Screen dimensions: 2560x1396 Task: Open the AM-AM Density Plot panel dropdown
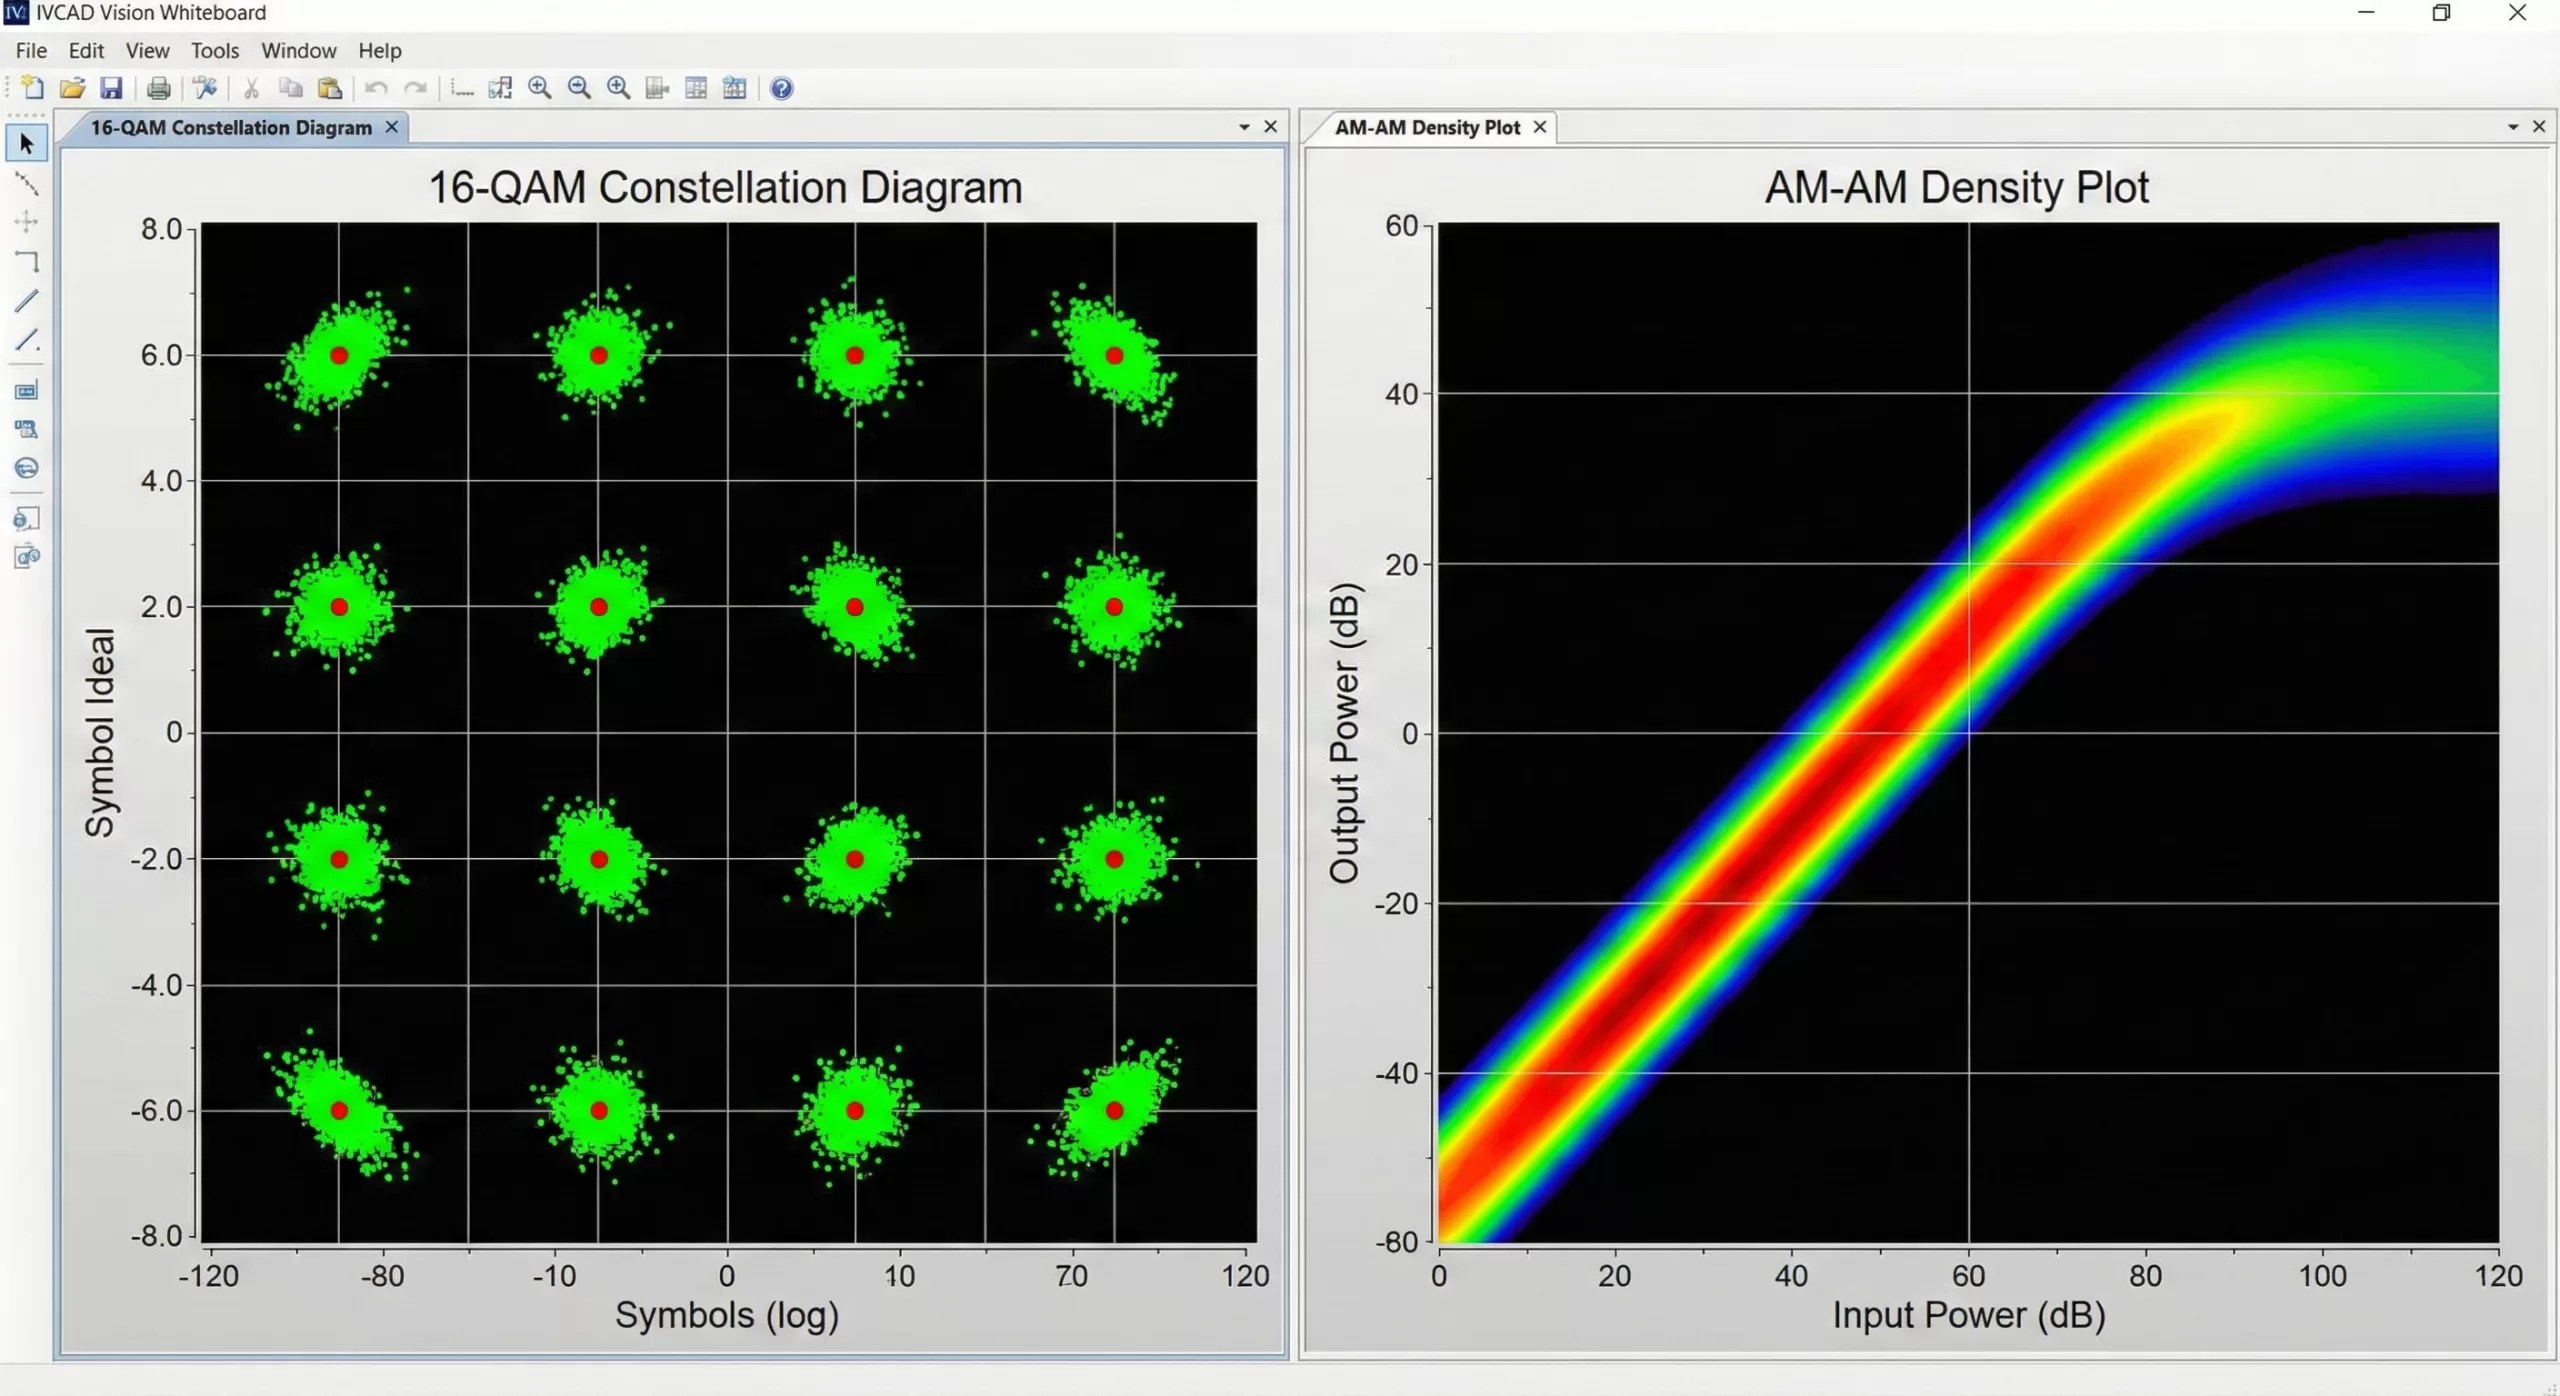2512,126
